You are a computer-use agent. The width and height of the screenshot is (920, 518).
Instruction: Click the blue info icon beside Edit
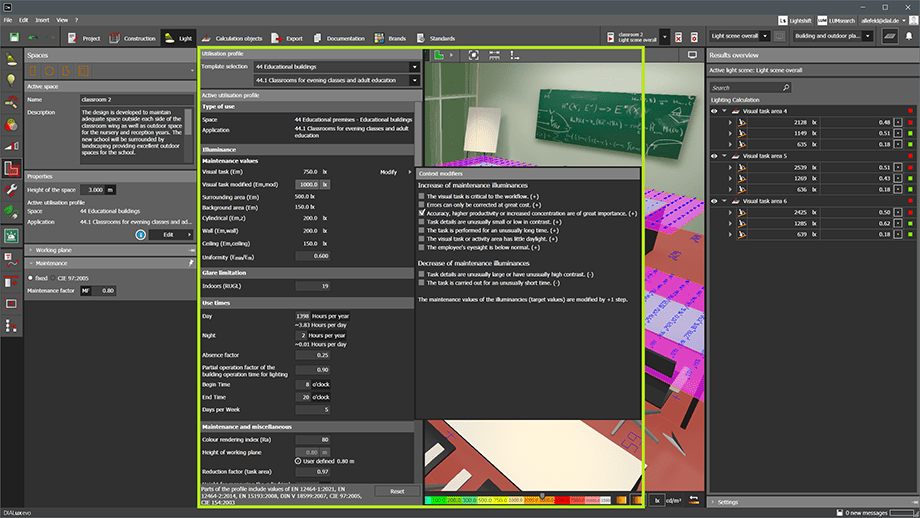click(x=139, y=234)
